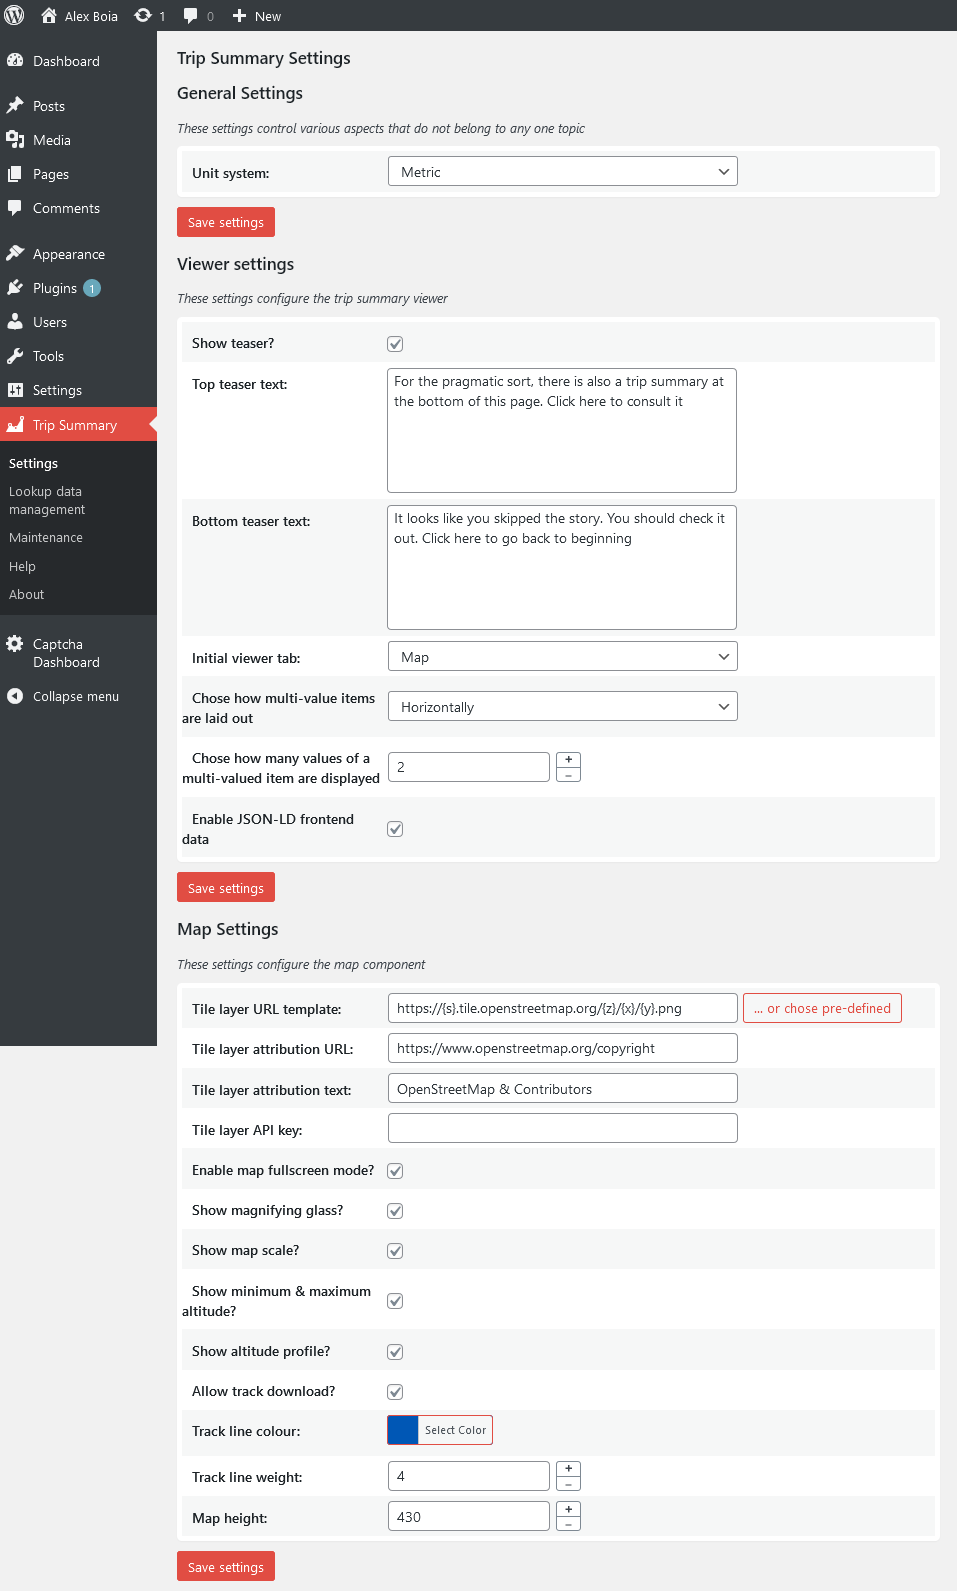Click the Tile layer URL template field
This screenshot has height=1591, width=957.
tap(562, 1008)
